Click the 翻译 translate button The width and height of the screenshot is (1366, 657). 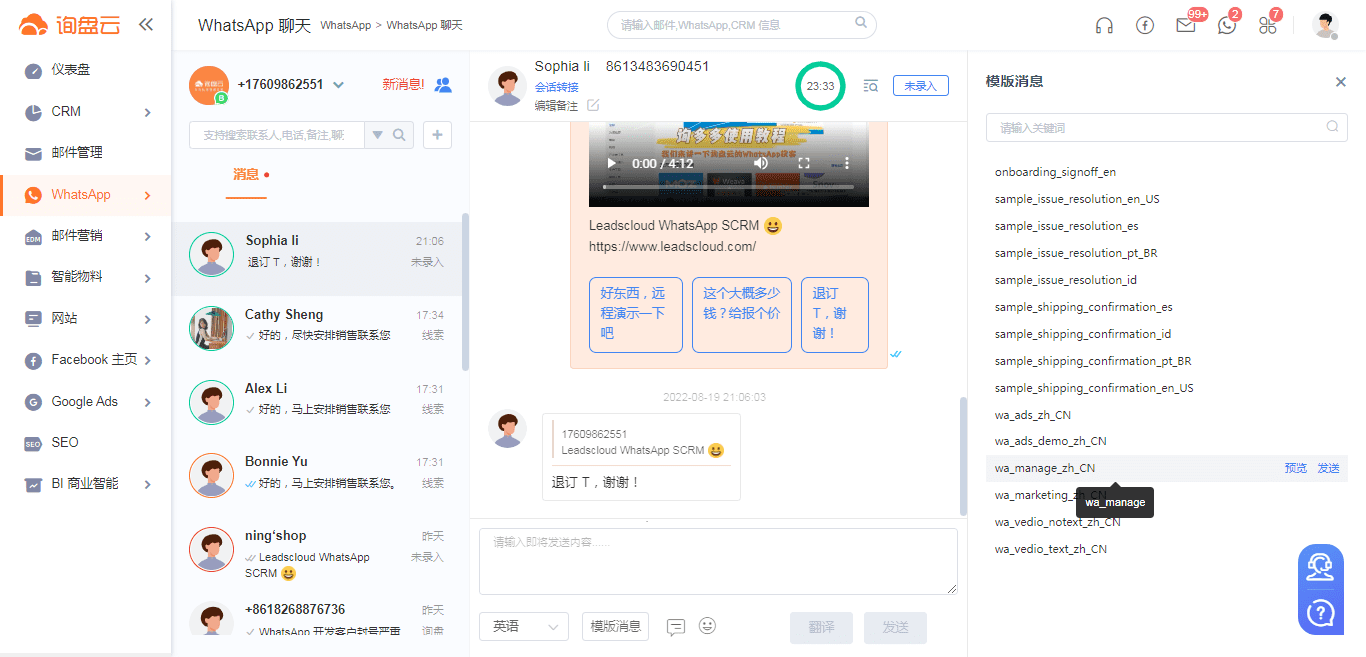(822, 628)
